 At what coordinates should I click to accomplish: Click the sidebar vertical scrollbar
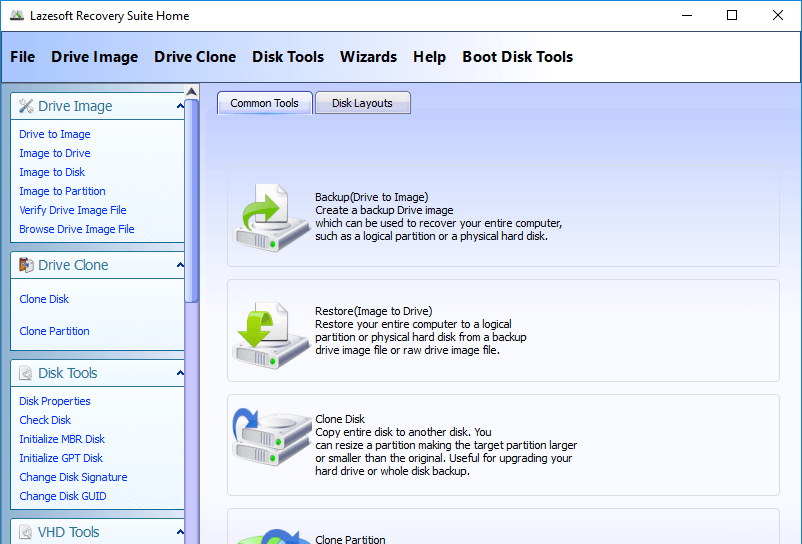192,200
